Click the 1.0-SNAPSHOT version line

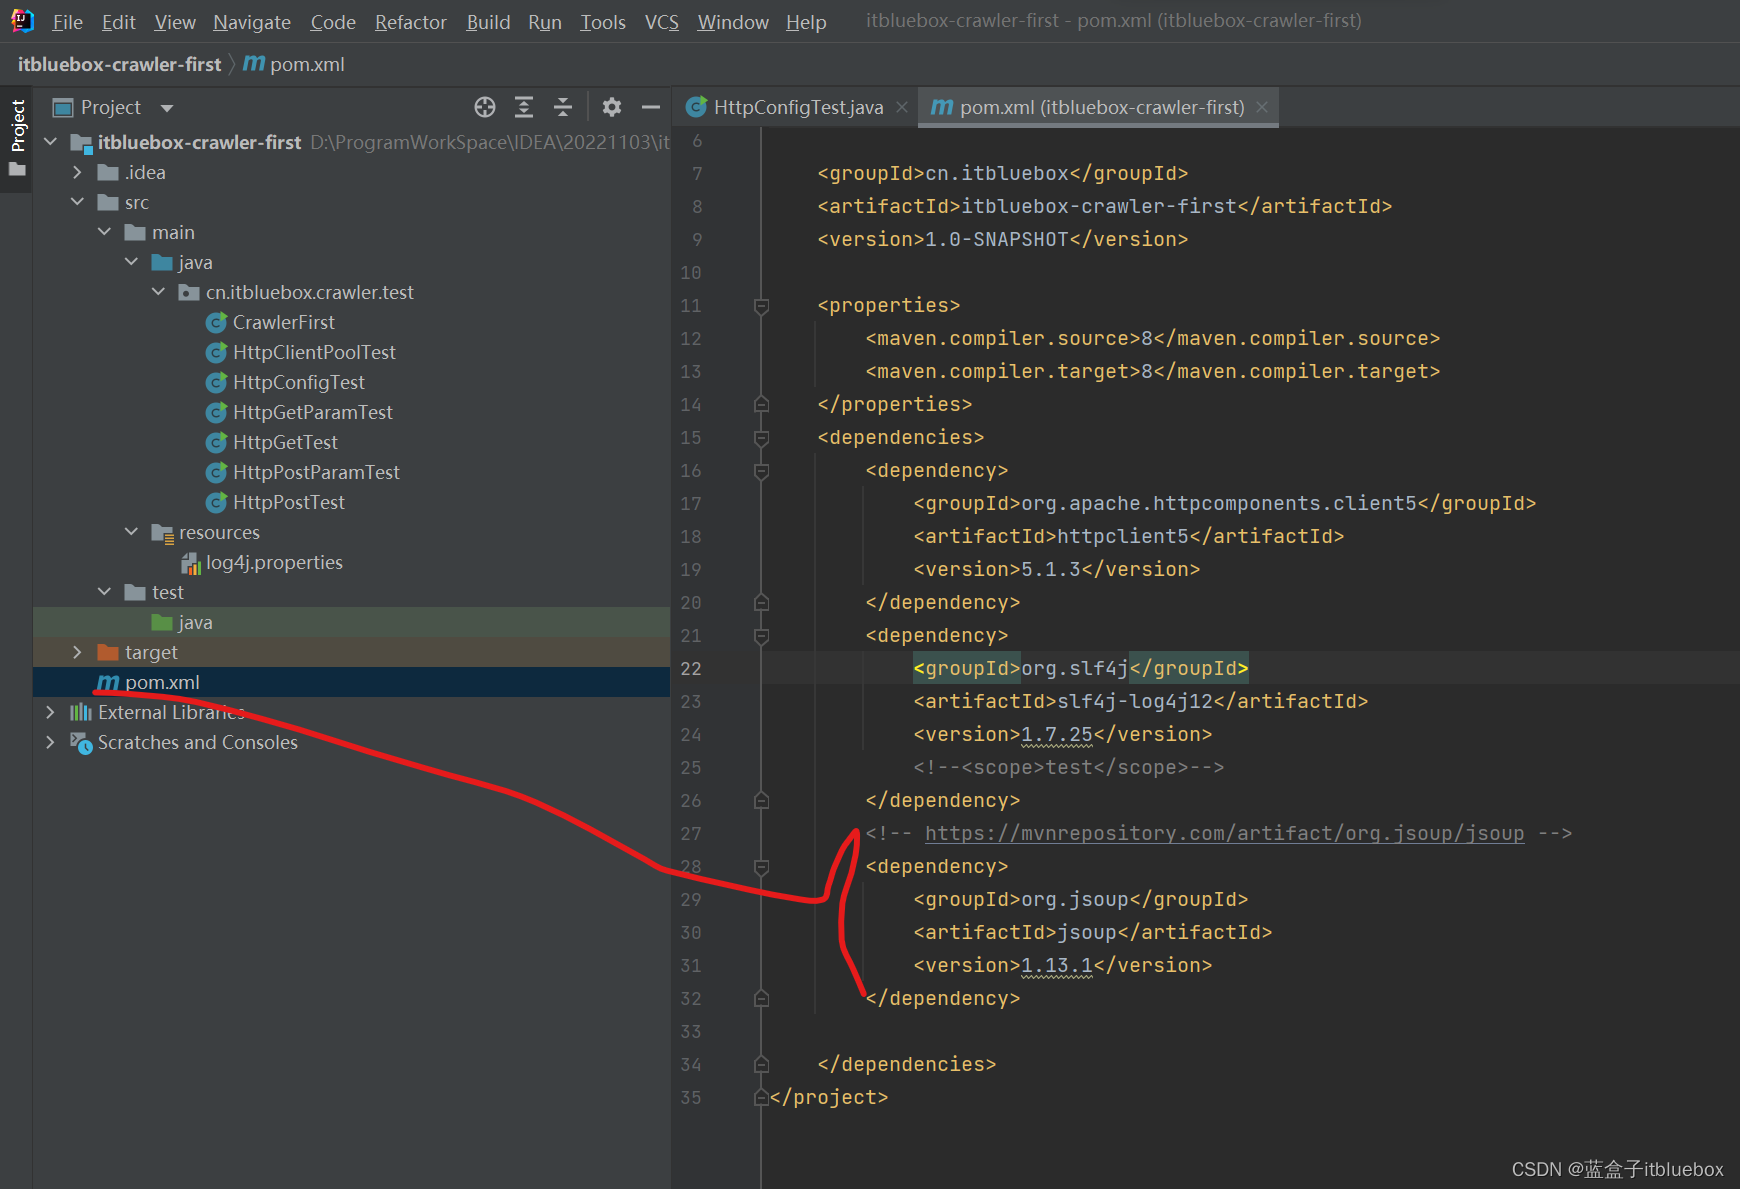point(1003,239)
